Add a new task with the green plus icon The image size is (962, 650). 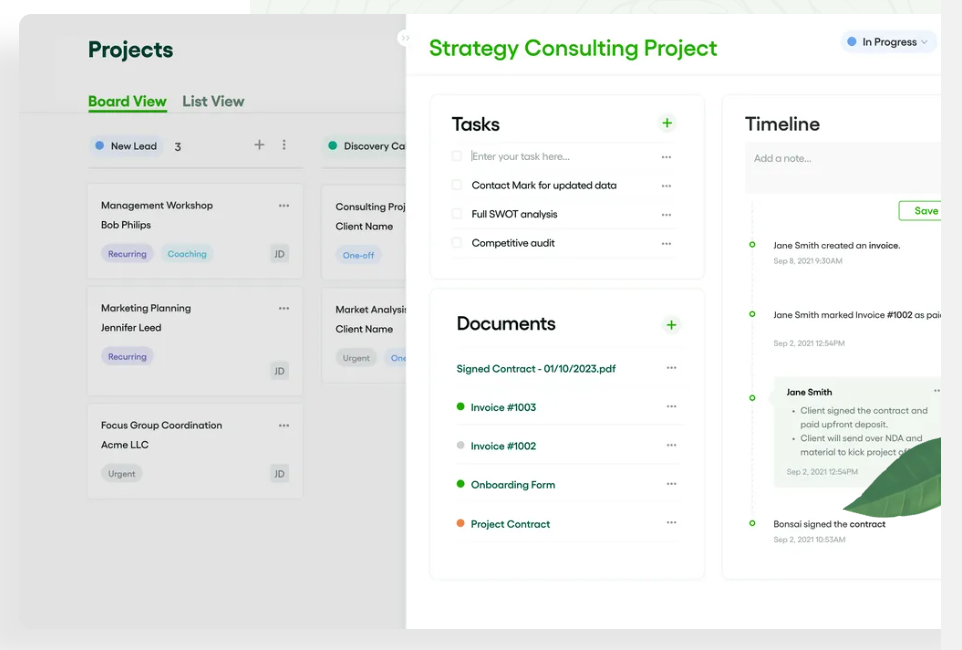667,123
